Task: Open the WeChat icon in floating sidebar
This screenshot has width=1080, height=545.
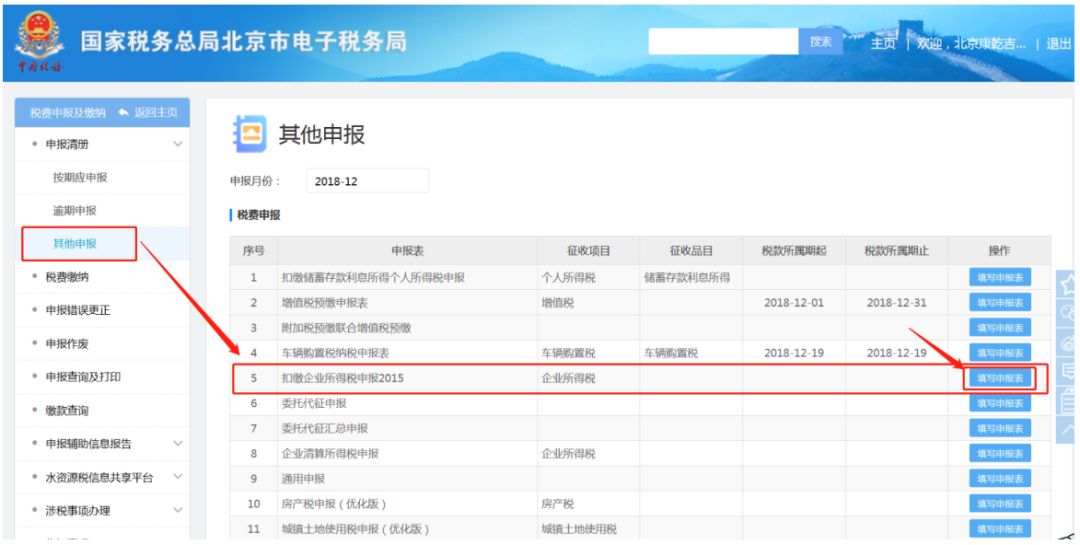Action: click(x=1068, y=313)
